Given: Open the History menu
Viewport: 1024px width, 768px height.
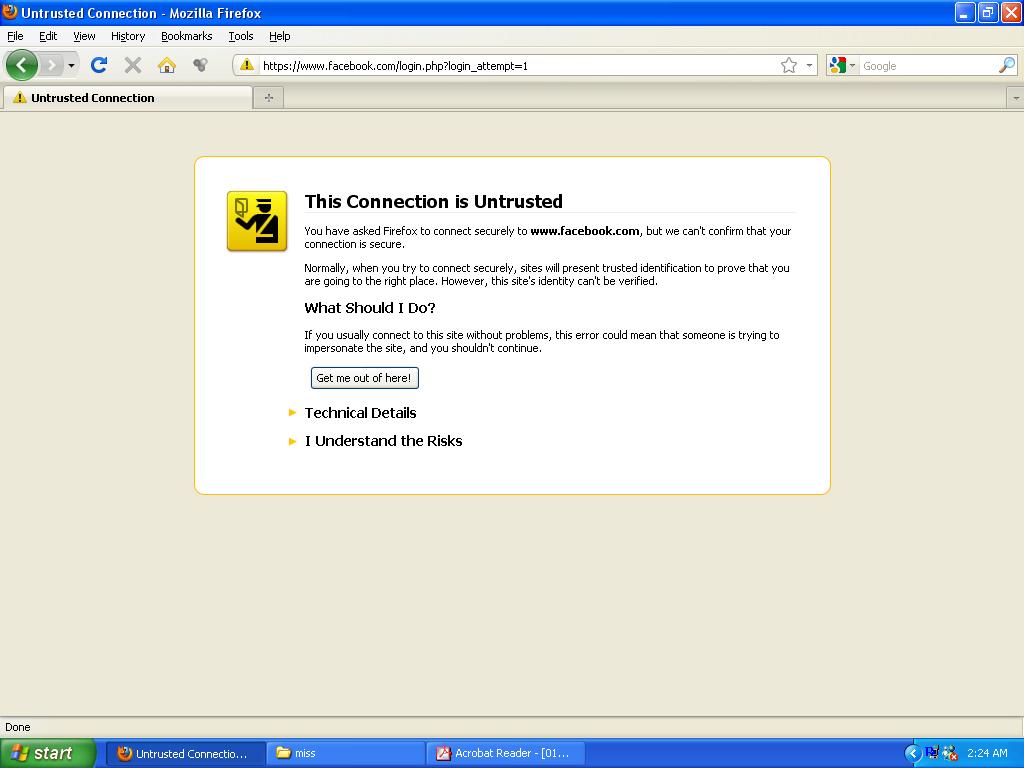Looking at the screenshot, I should coord(128,37).
